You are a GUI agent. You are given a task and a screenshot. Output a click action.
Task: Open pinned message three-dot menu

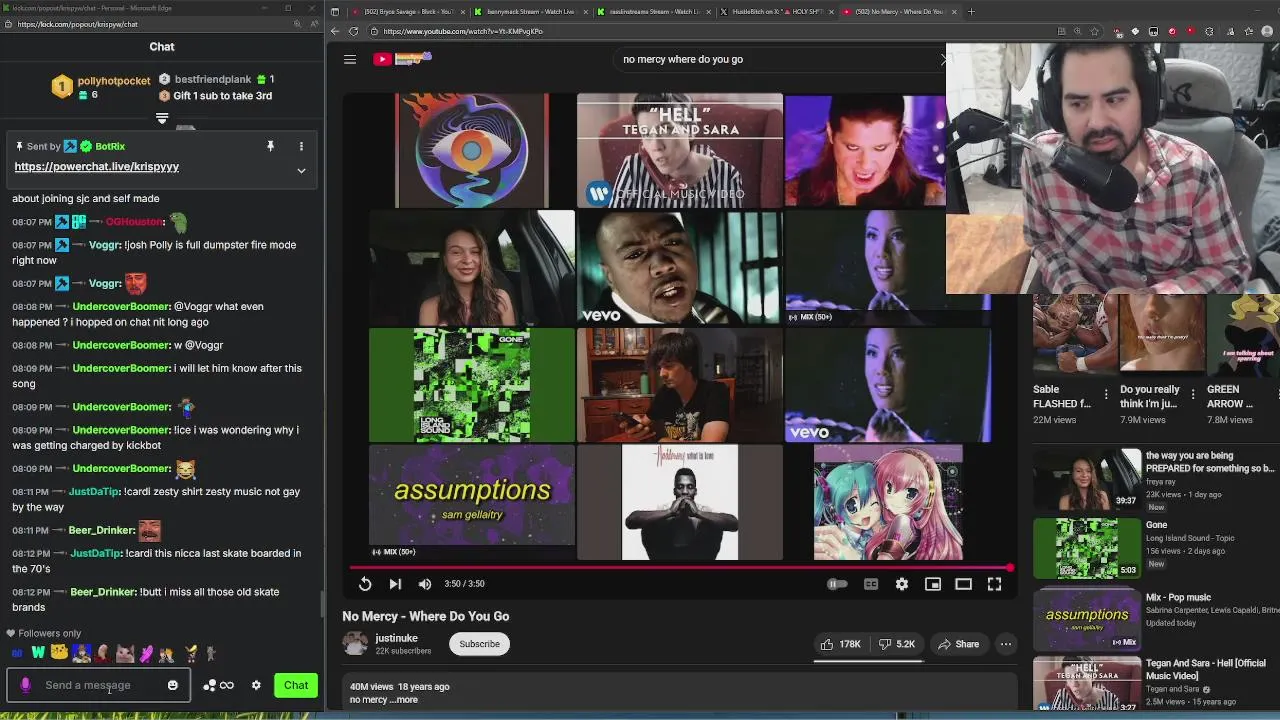[301, 147]
